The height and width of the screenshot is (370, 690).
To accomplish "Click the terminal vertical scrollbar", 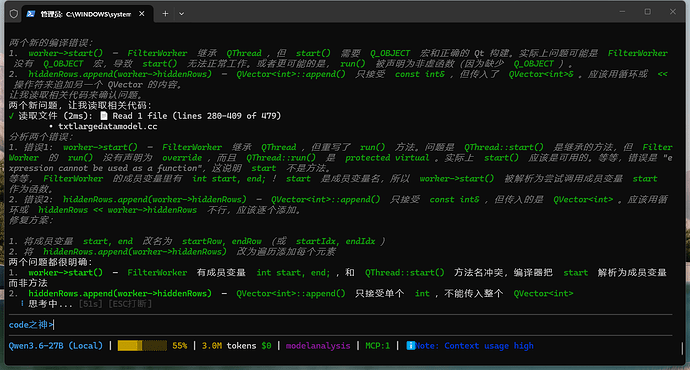I will 682,349.
